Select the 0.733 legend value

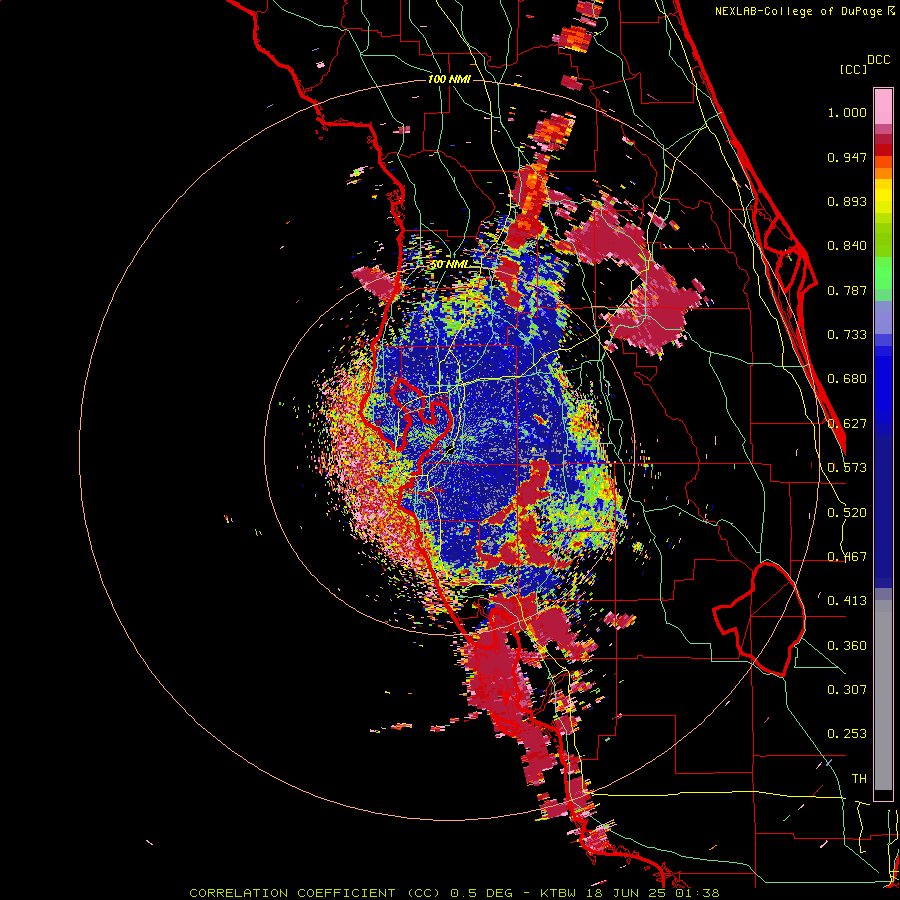click(847, 335)
